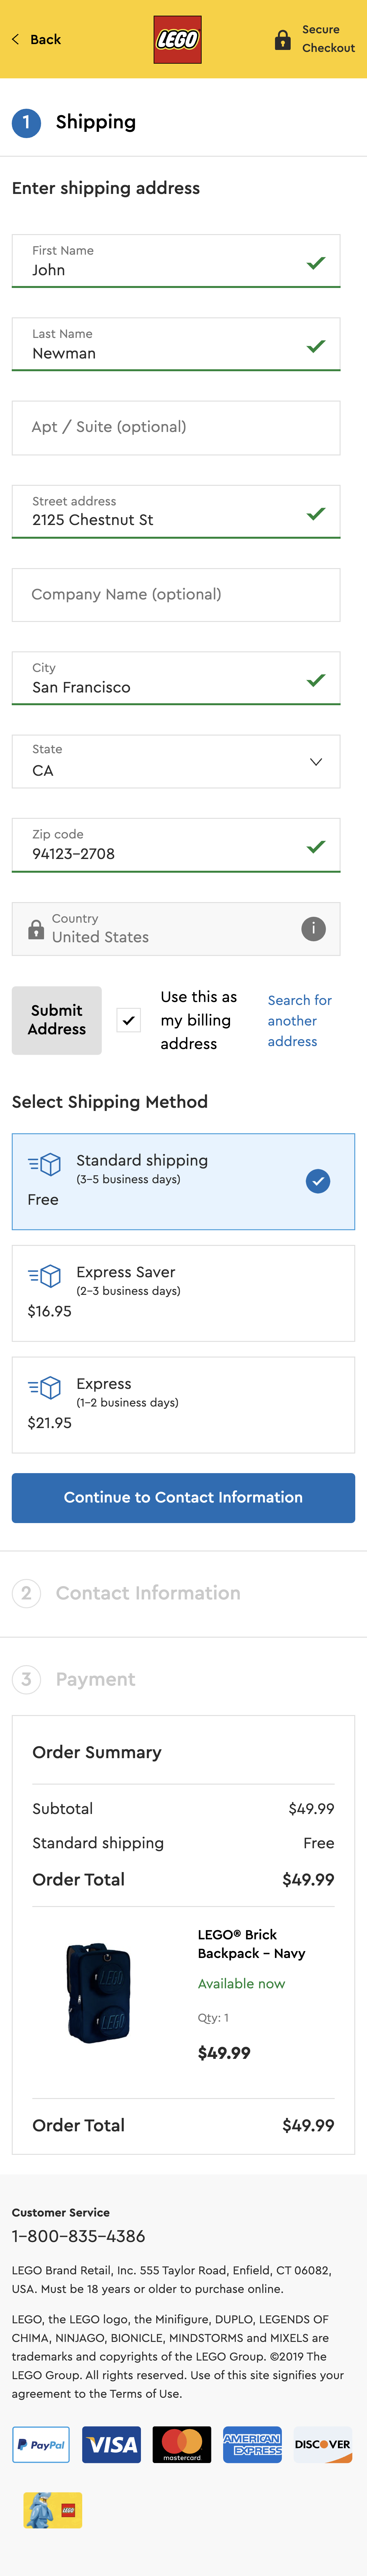Open the Country field info icon
Image resolution: width=367 pixels, height=2576 pixels.
coord(313,928)
